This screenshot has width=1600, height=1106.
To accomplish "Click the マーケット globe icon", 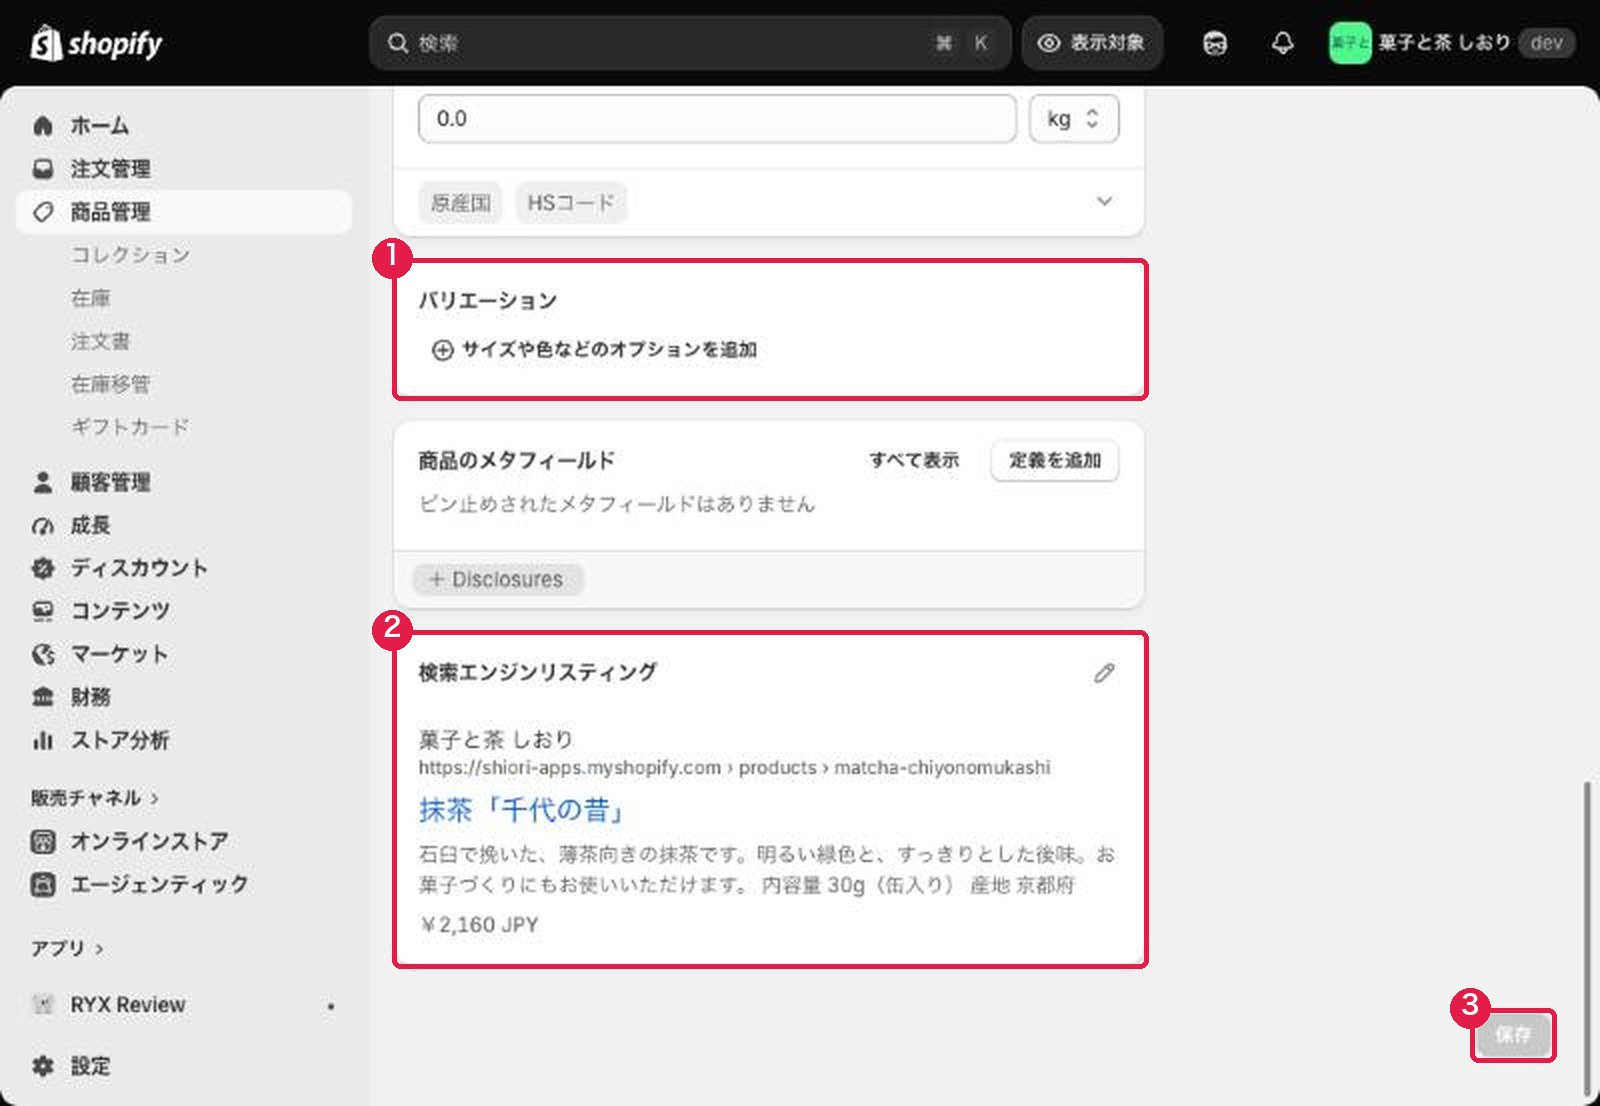I will pos(43,654).
